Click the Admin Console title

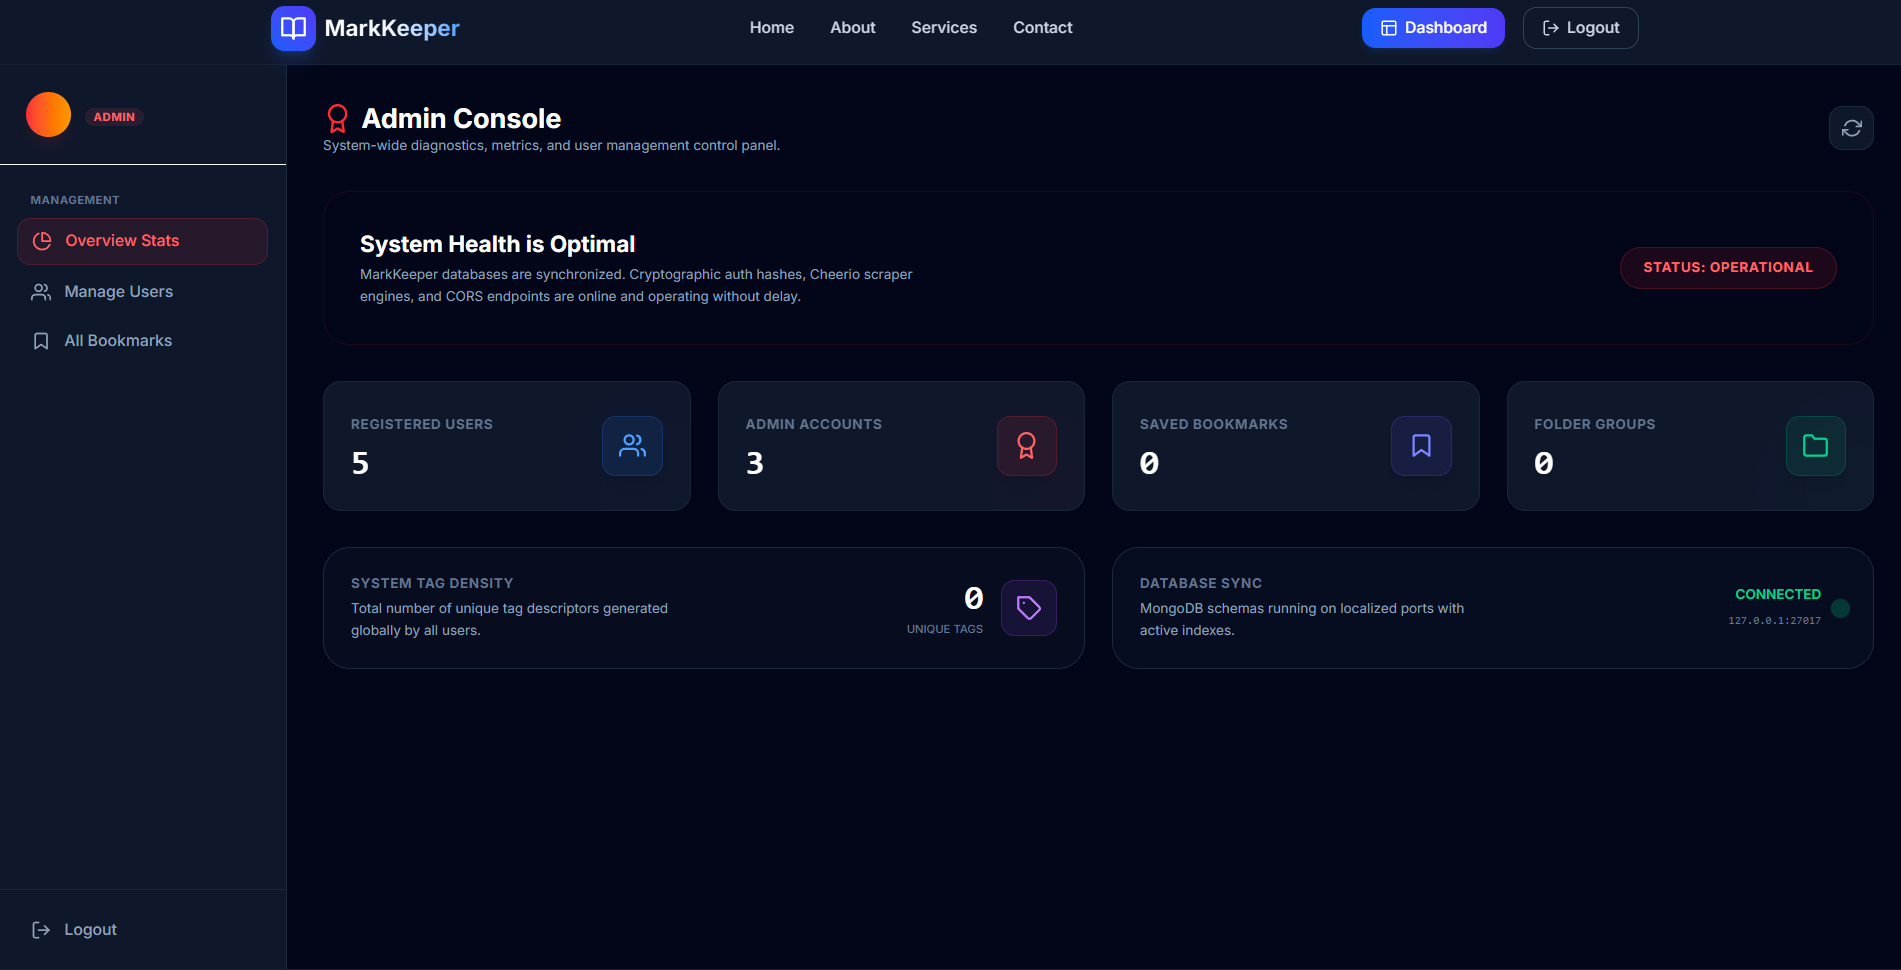coord(461,119)
